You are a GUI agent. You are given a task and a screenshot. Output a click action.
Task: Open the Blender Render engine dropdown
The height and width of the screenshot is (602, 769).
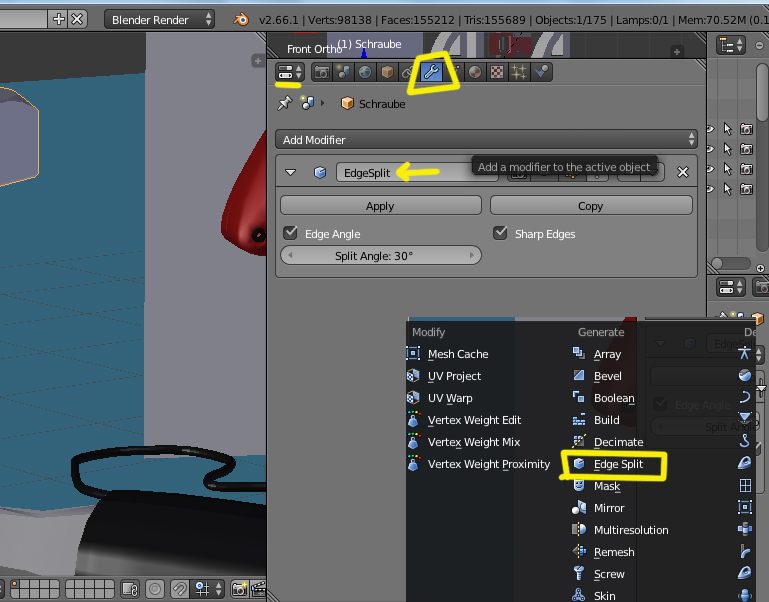coord(159,20)
